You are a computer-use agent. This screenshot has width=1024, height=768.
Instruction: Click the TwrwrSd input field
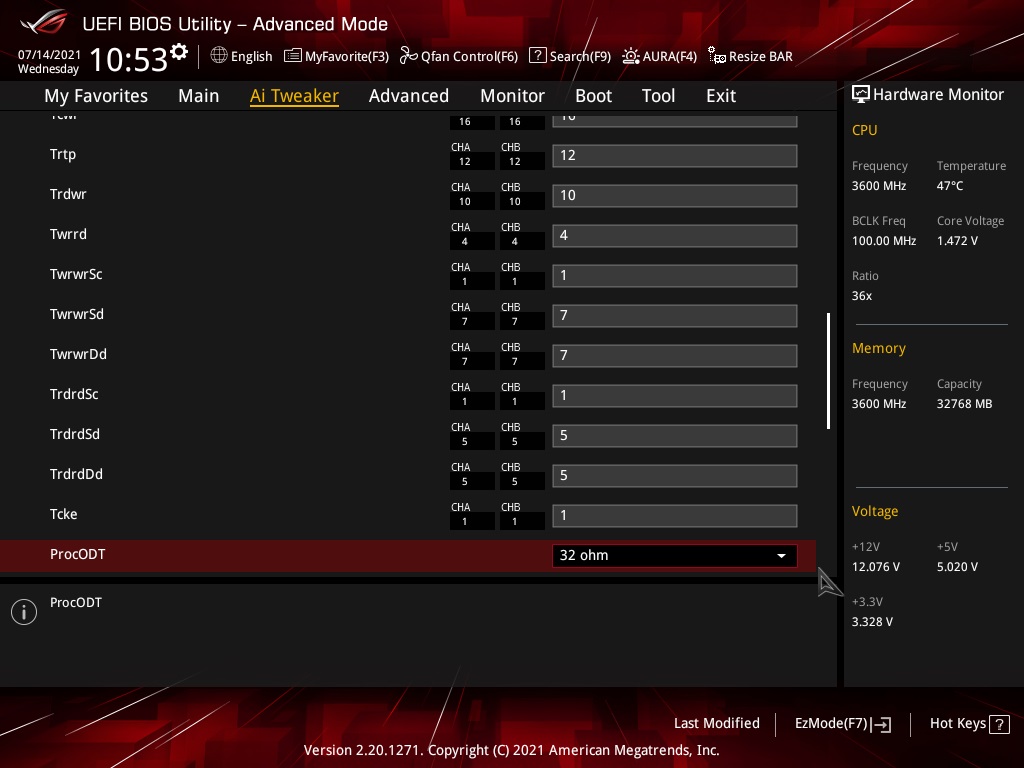click(675, 315)
